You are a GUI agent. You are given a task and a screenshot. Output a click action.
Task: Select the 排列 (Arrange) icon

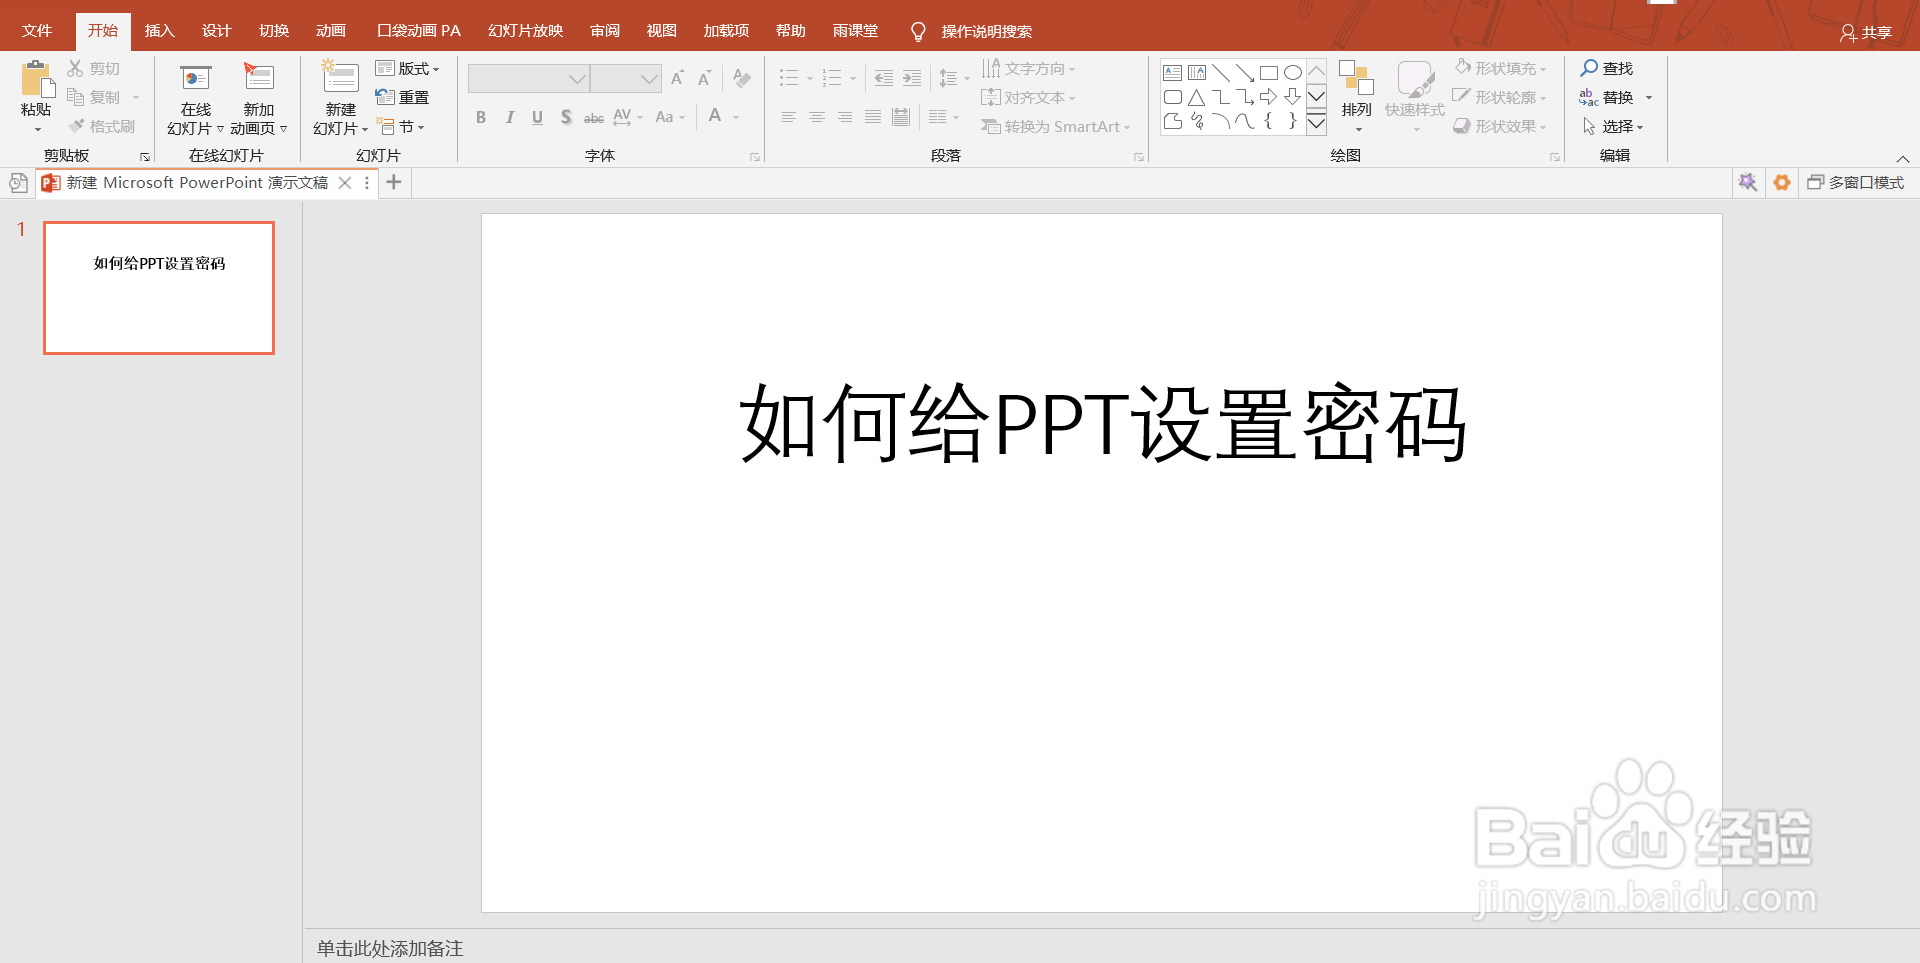pos(1355,97)
